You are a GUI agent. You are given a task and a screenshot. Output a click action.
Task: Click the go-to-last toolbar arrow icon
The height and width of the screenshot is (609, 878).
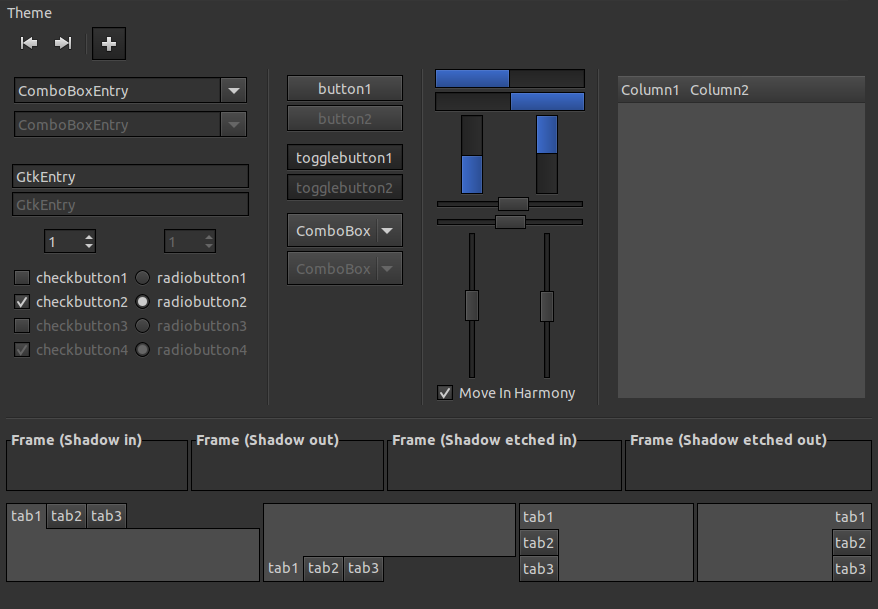63,43
